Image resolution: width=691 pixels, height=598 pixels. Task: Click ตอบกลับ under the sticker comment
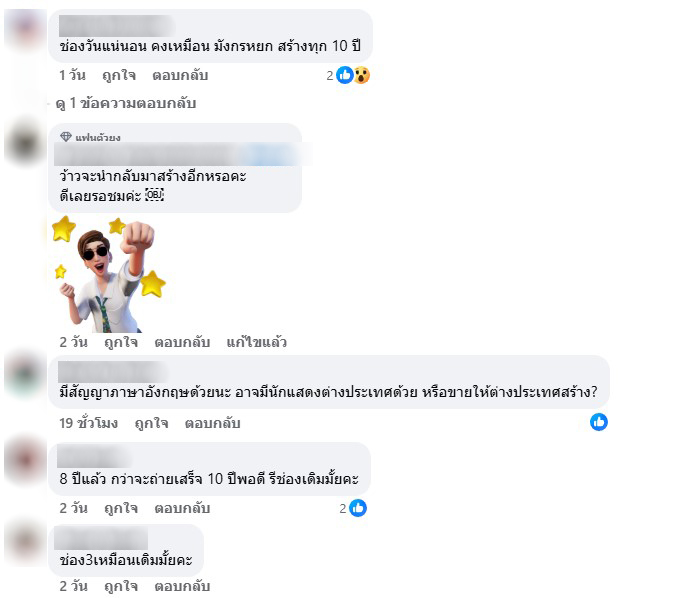(182, 342)
